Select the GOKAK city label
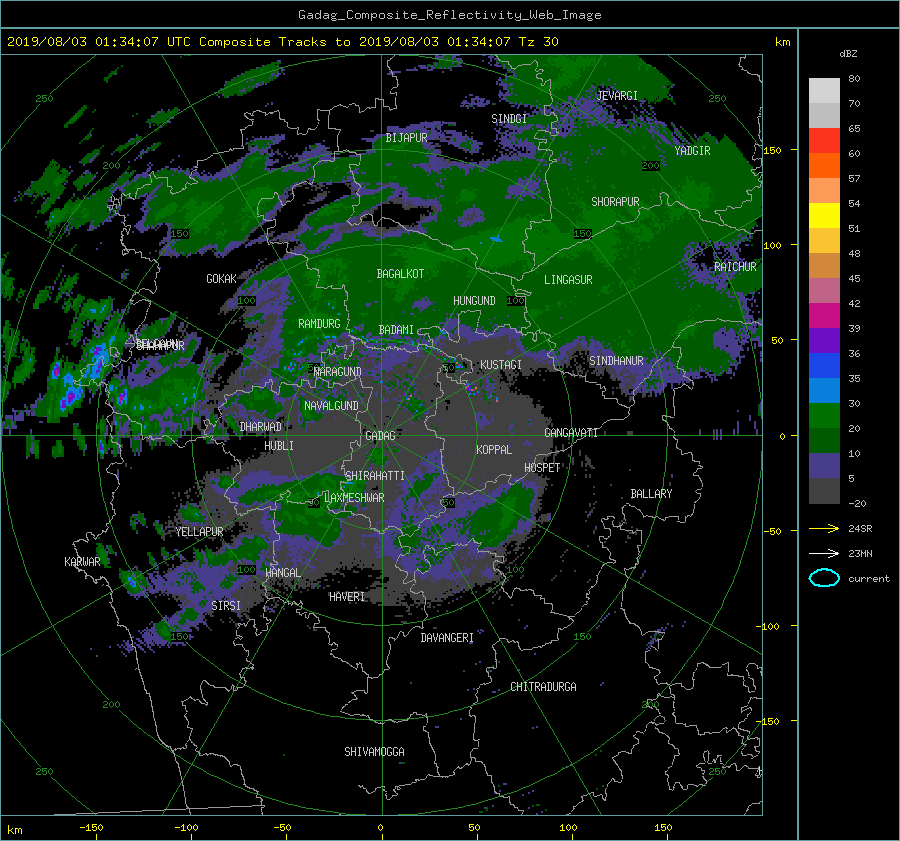 (221, 278)
